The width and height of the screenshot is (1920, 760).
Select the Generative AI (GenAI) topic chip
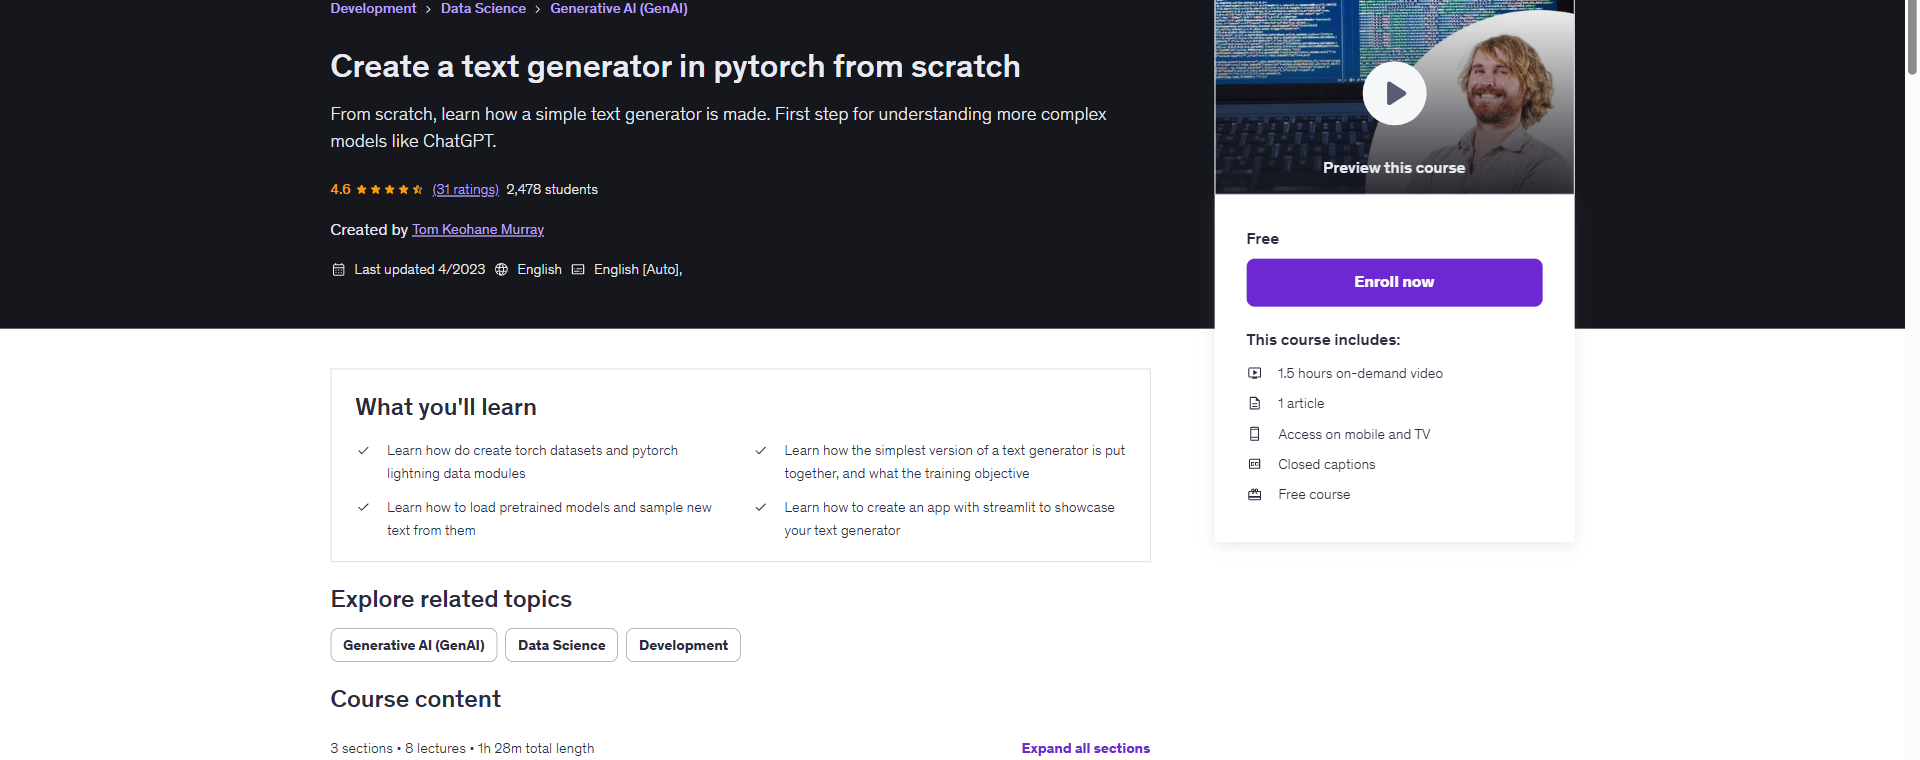[x=414, y=645]
